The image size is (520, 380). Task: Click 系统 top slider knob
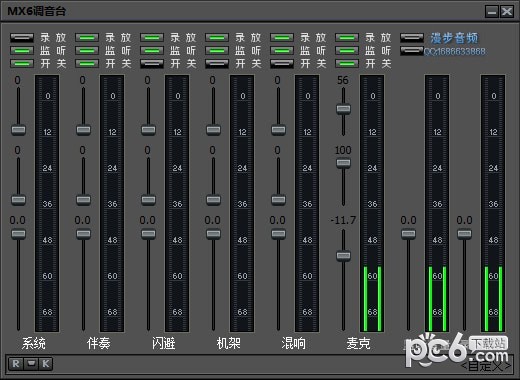coord(18,130)
